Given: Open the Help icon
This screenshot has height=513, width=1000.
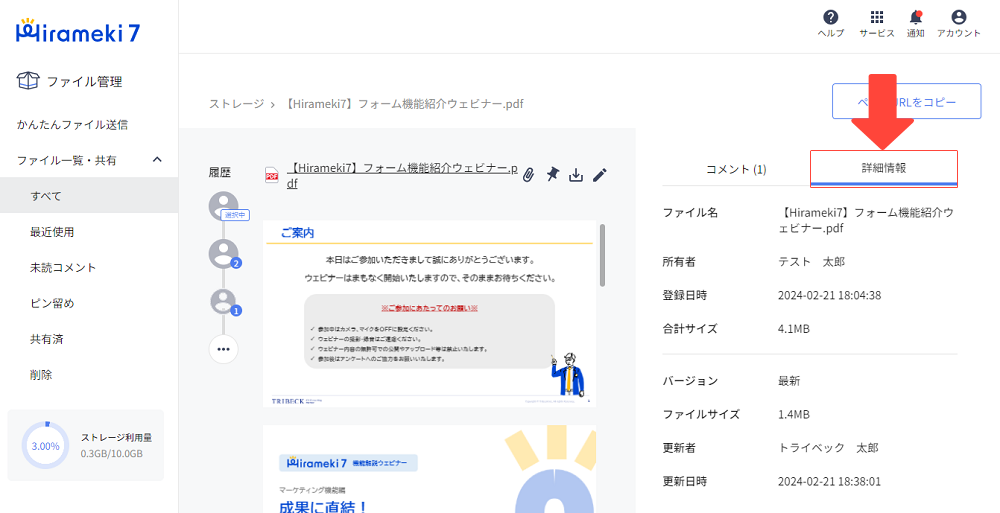Looking at the screenshot, I should click(x=830, y=18).
